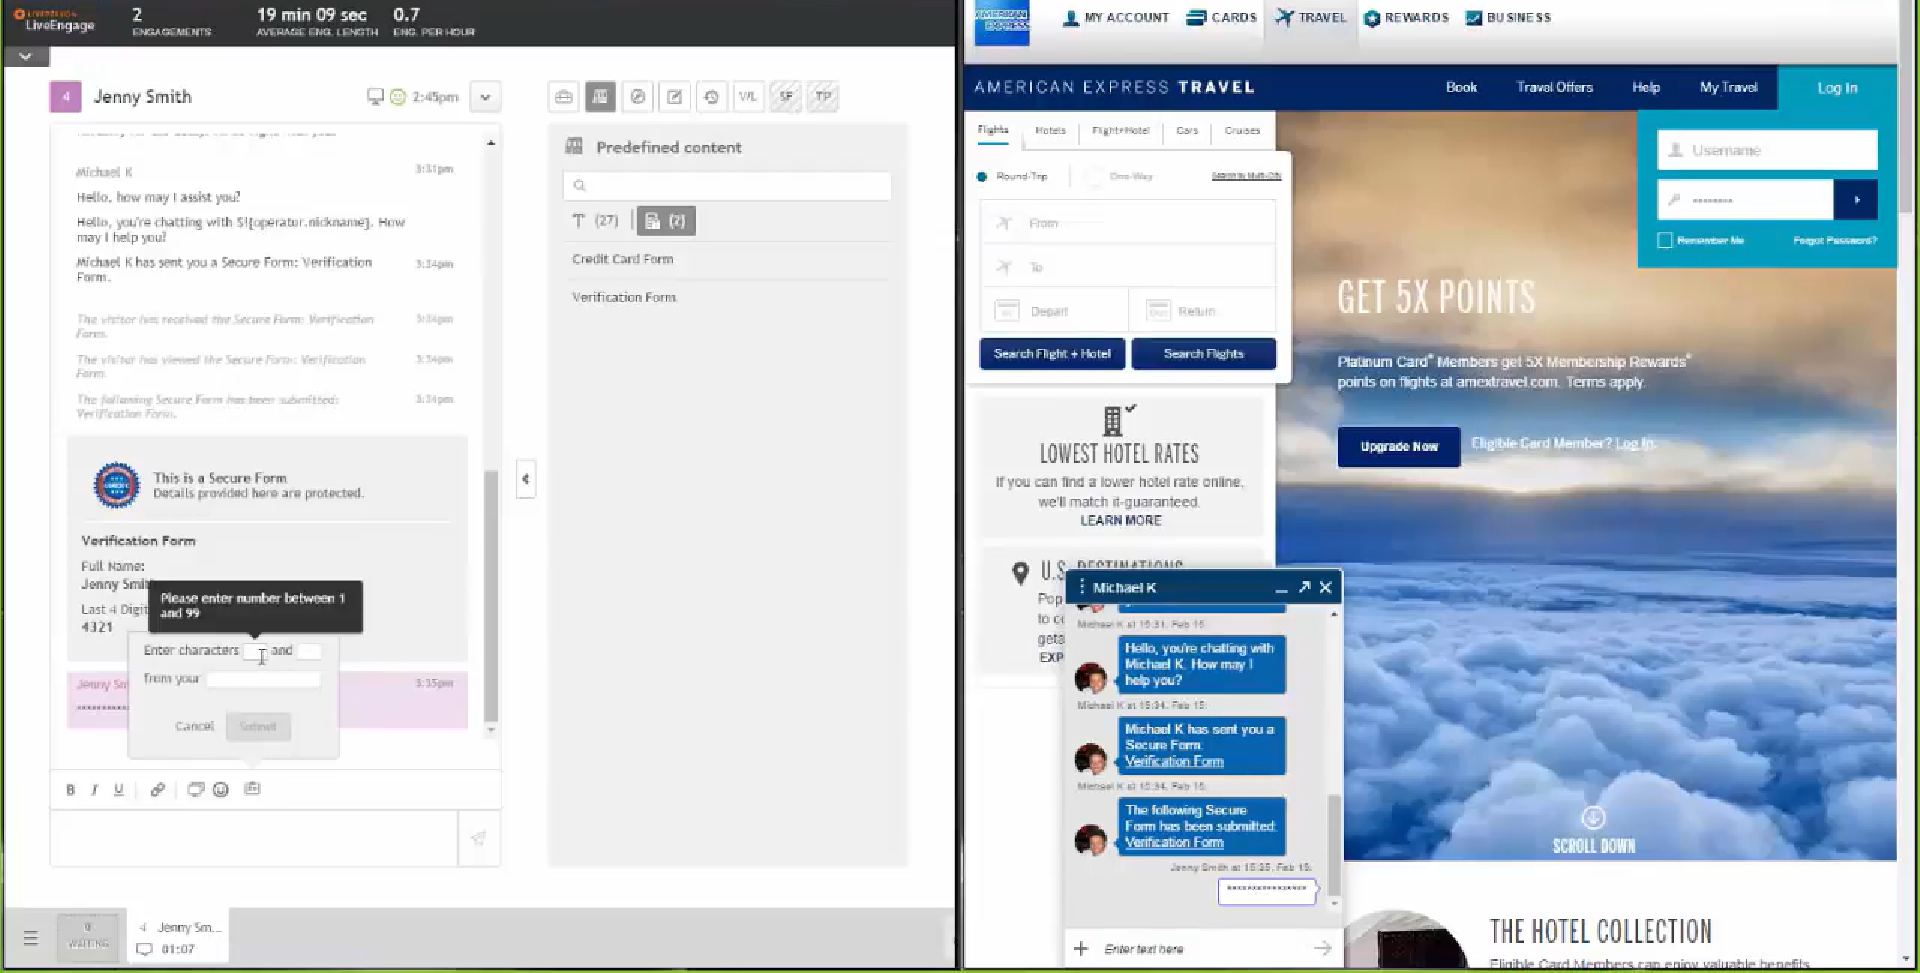Open the SF widget button
1920x973 pixels.
coord(786,97)
